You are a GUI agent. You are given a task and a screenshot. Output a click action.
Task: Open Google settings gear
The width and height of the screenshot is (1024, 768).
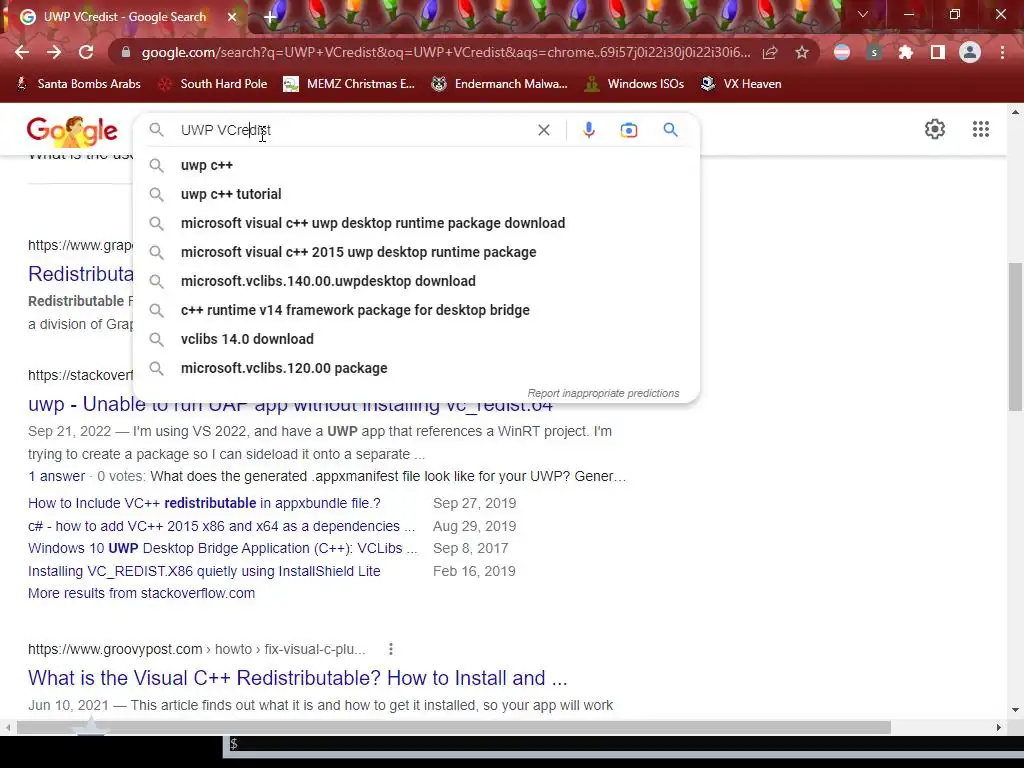click(935, 129)
